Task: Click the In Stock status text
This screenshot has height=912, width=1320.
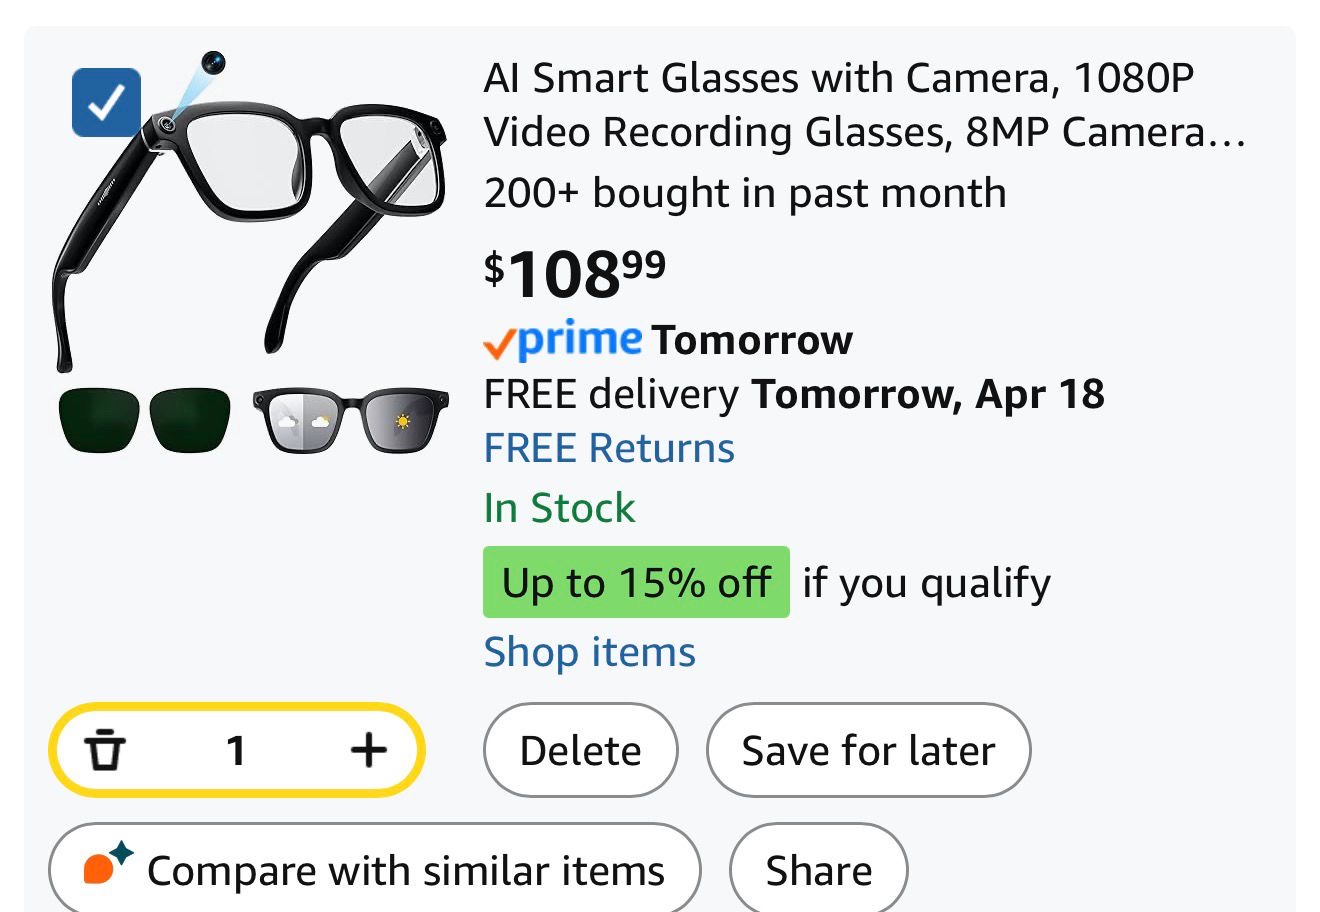Action: pyautogui.click(x=559, y=508)
